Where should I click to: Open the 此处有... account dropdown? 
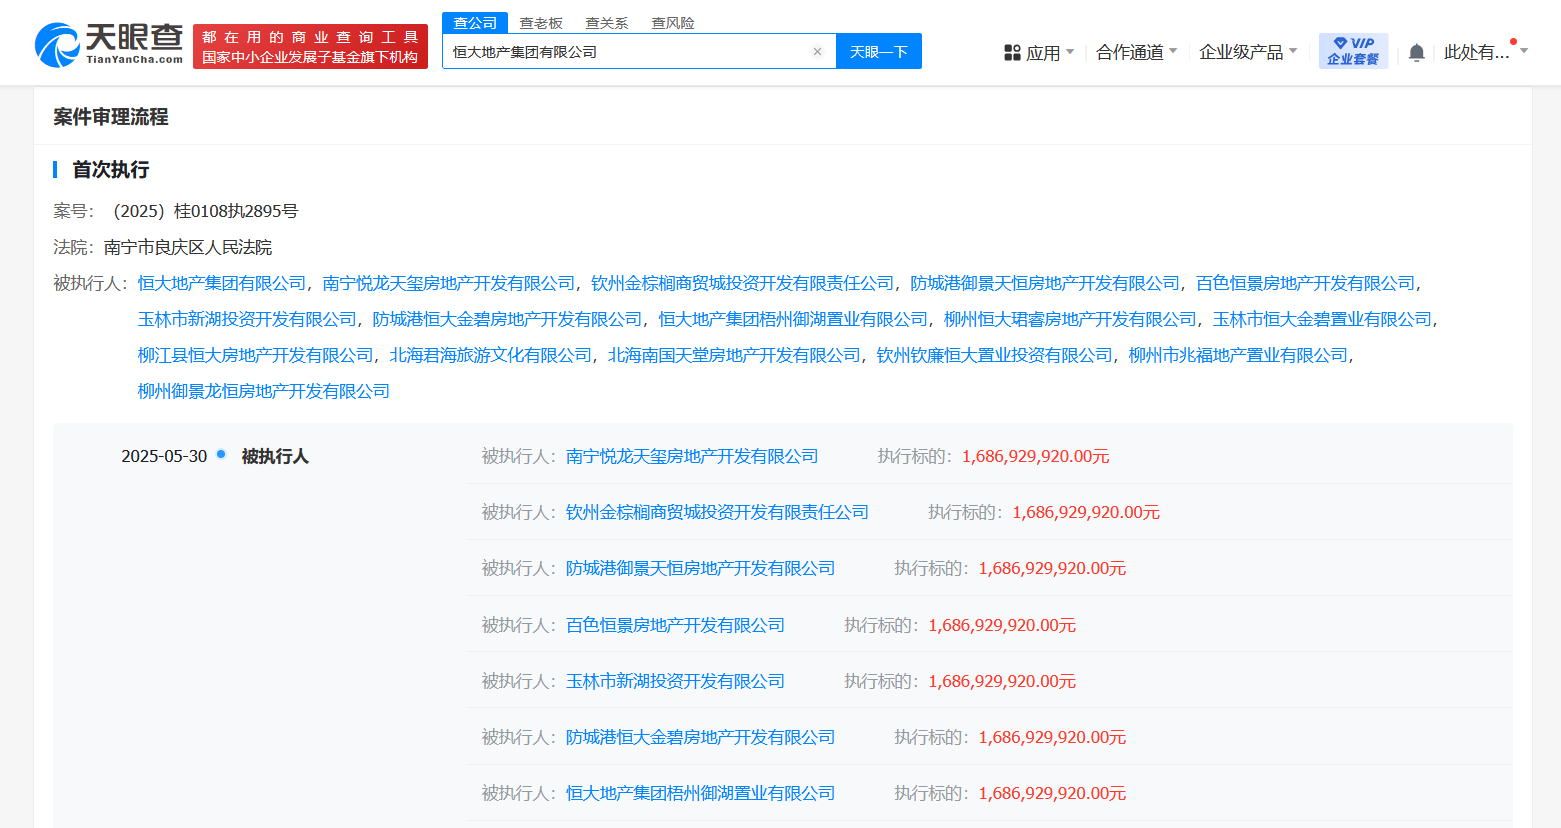pos(1486,52)
